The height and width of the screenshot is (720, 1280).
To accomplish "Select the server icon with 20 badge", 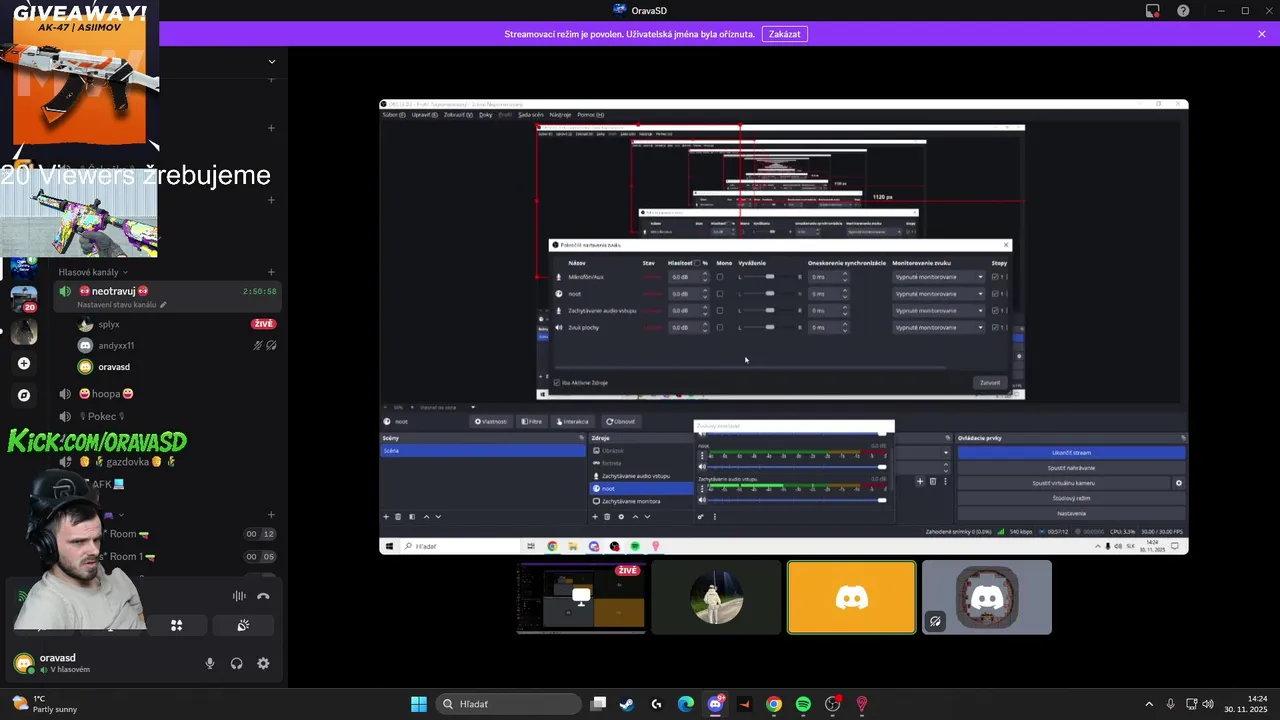I will pos(24,299).
